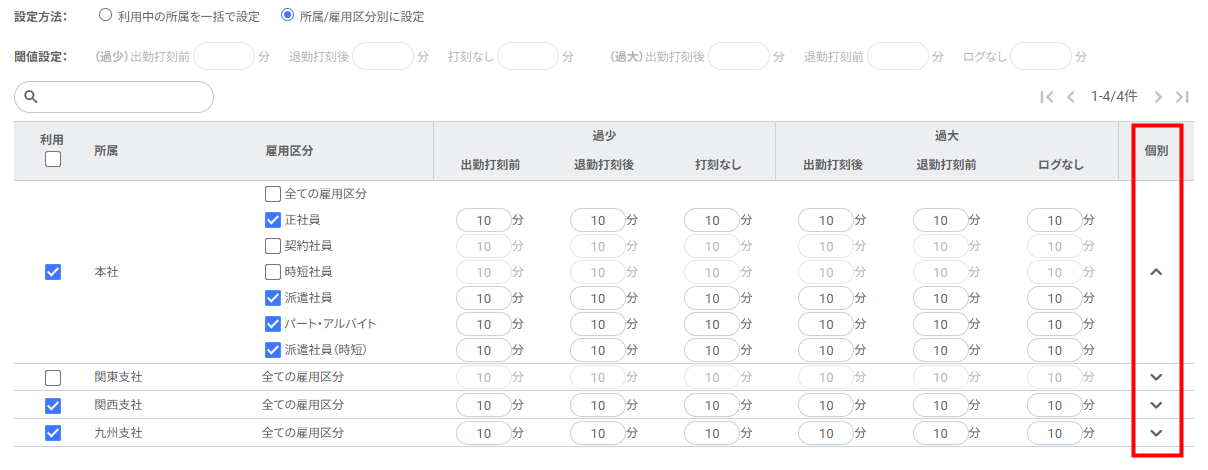Collapse the 本社 individual settings chevron
The image size is (1208, 470).
[1157, 272]
